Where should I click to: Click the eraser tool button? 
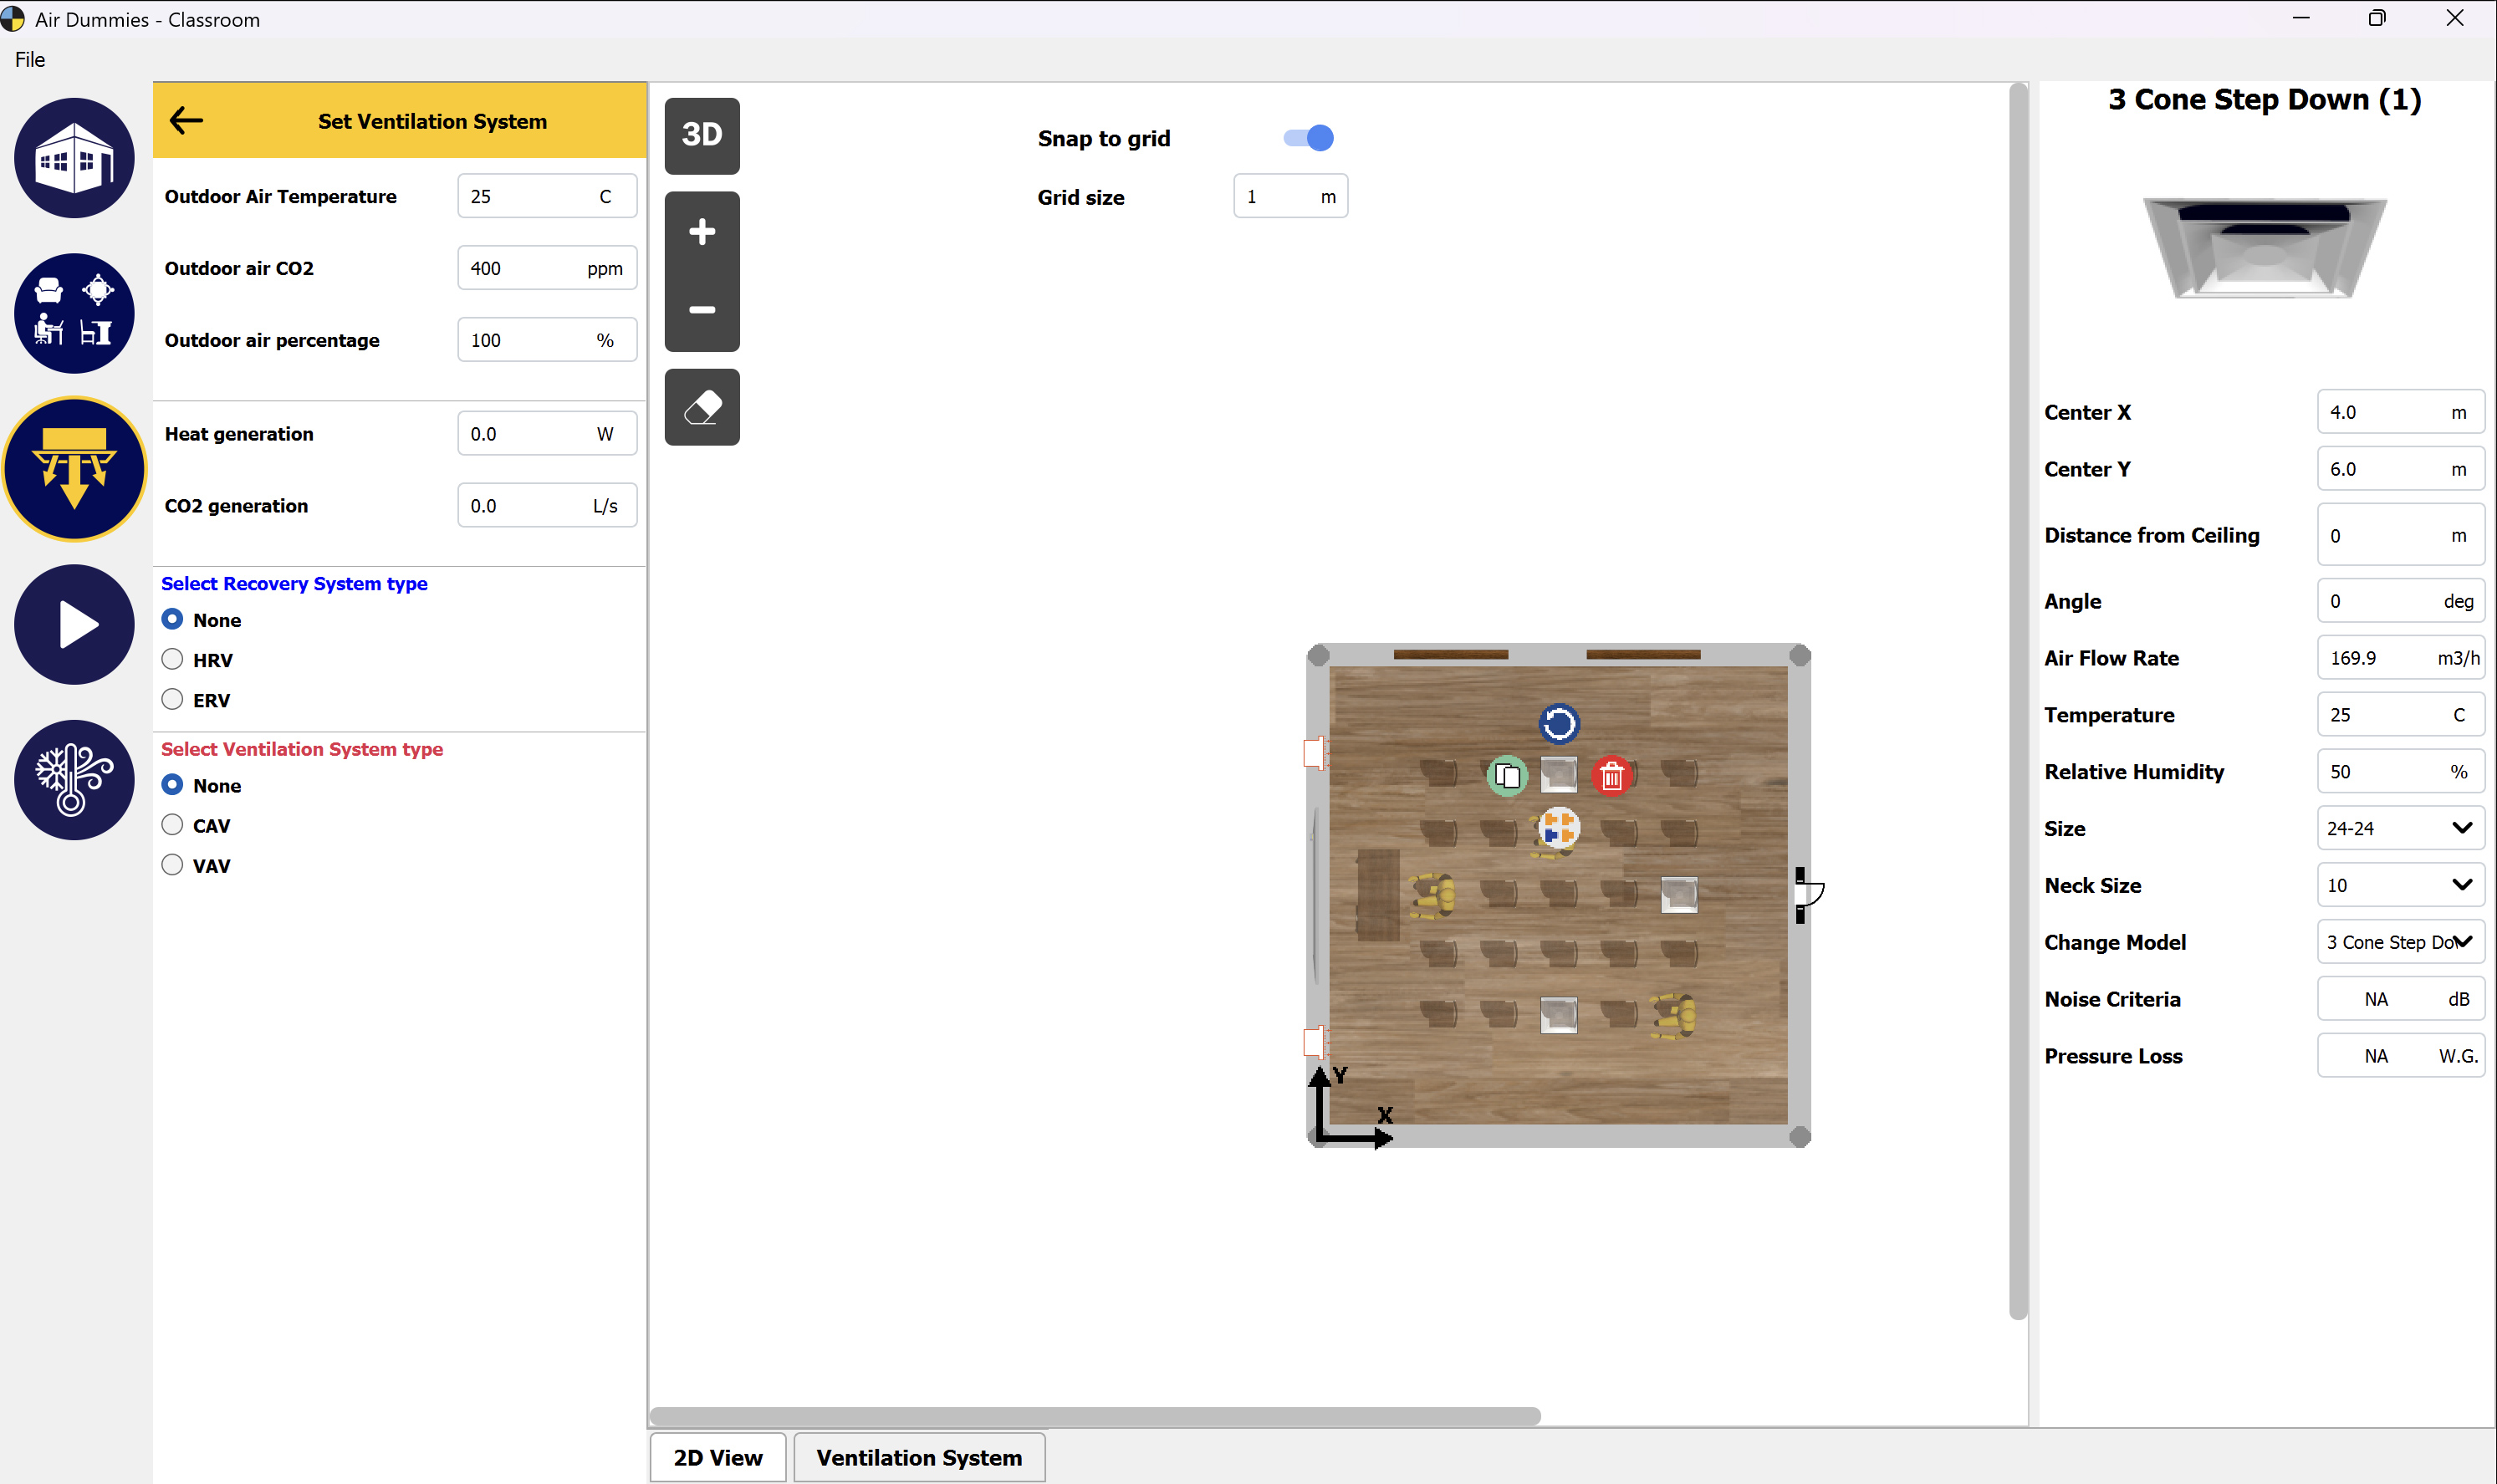[x=702, y=407]
